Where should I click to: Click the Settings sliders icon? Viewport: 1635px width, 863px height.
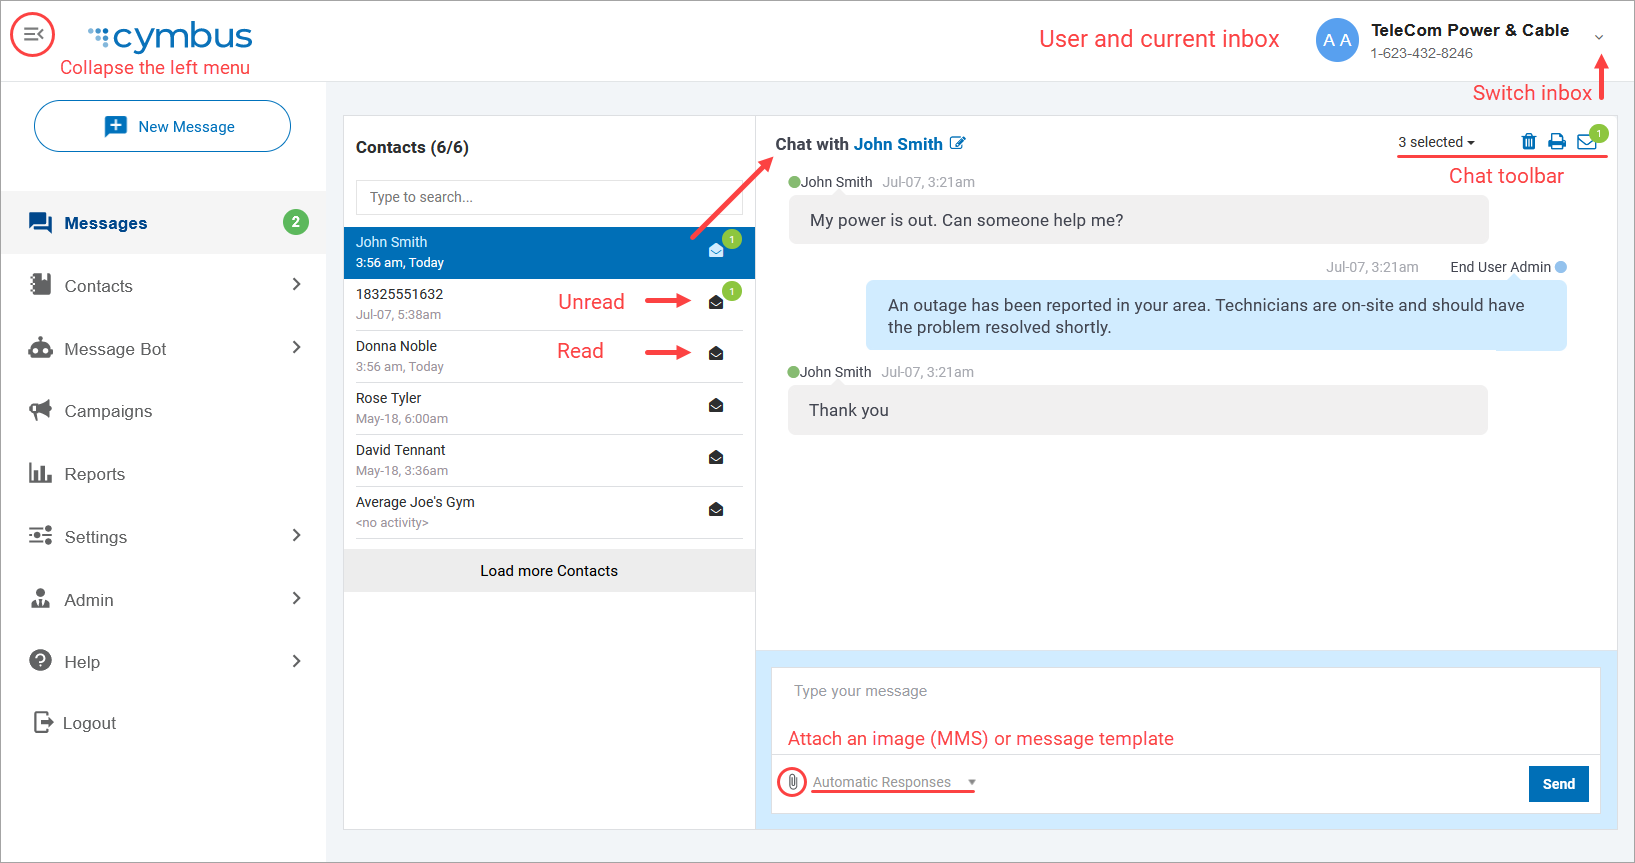pos(40,536)
